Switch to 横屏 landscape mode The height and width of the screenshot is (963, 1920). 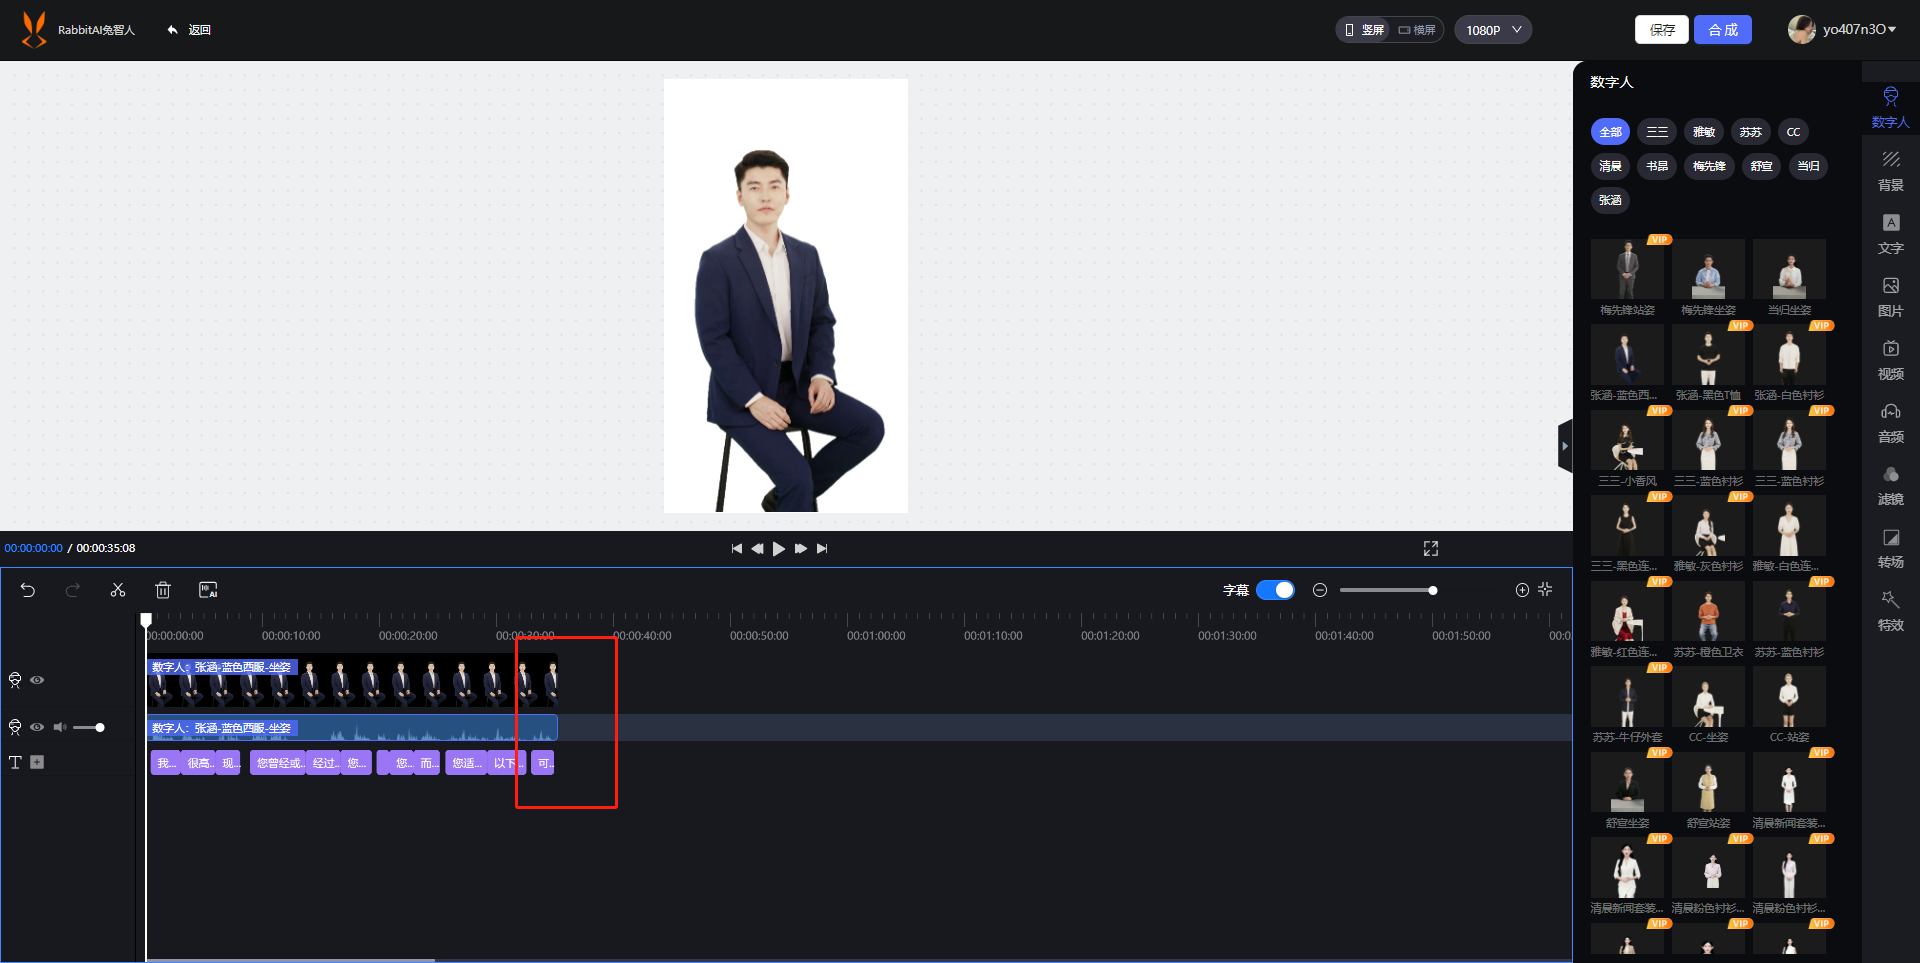[x=1417, y=30]
